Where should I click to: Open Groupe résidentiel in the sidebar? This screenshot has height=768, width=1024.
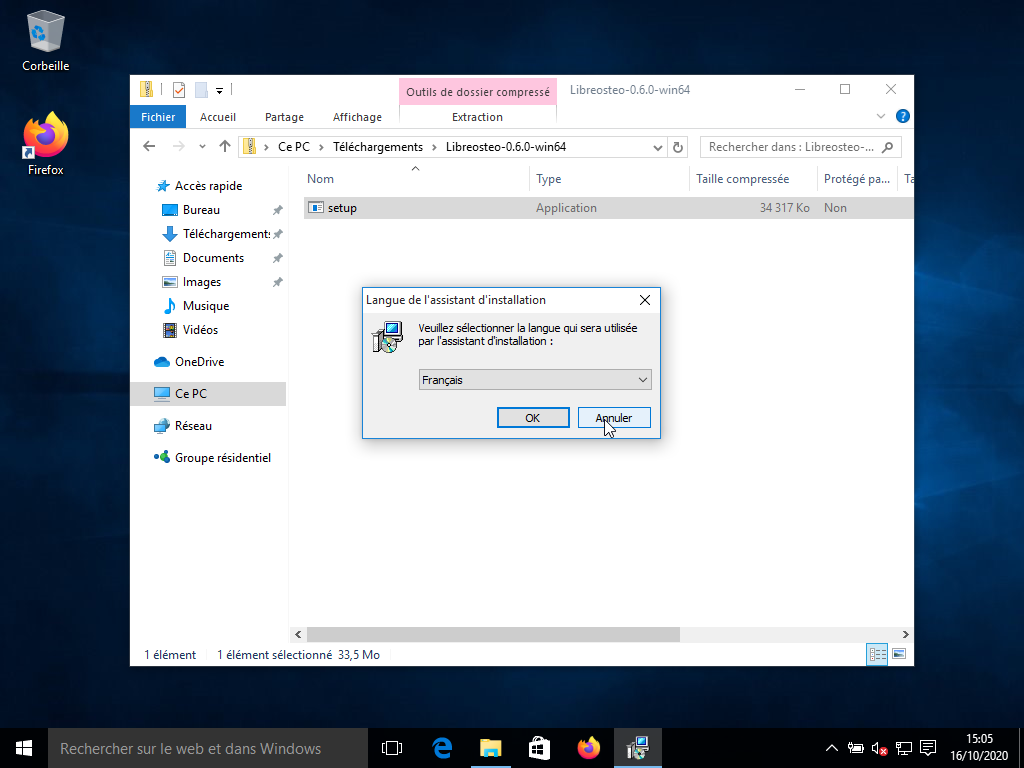222,458
